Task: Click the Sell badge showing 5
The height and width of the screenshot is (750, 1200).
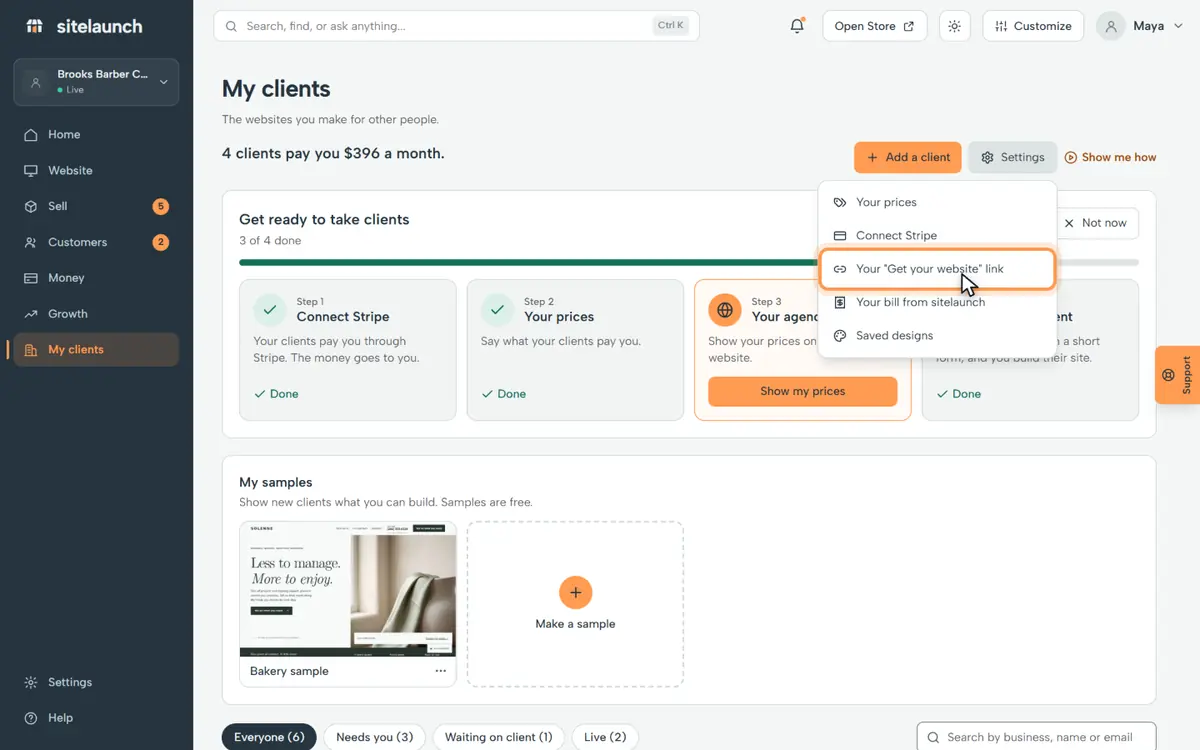Action: click(x=161, y=207)
